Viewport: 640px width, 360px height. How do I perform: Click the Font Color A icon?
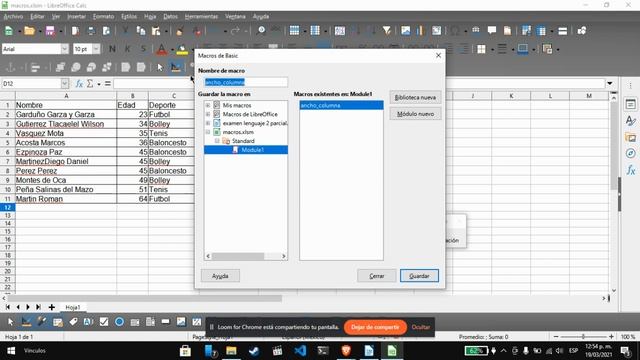click(162, 49)
